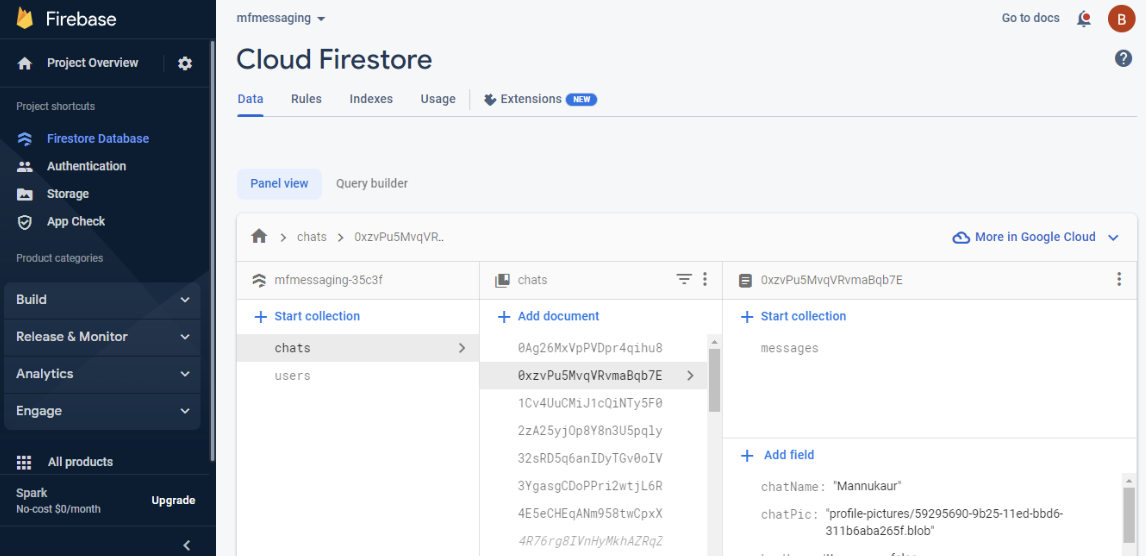The width and height of the screenshot is (1146, 556).
Task: Expand the Analytics category
Action: tap(102, 374)
